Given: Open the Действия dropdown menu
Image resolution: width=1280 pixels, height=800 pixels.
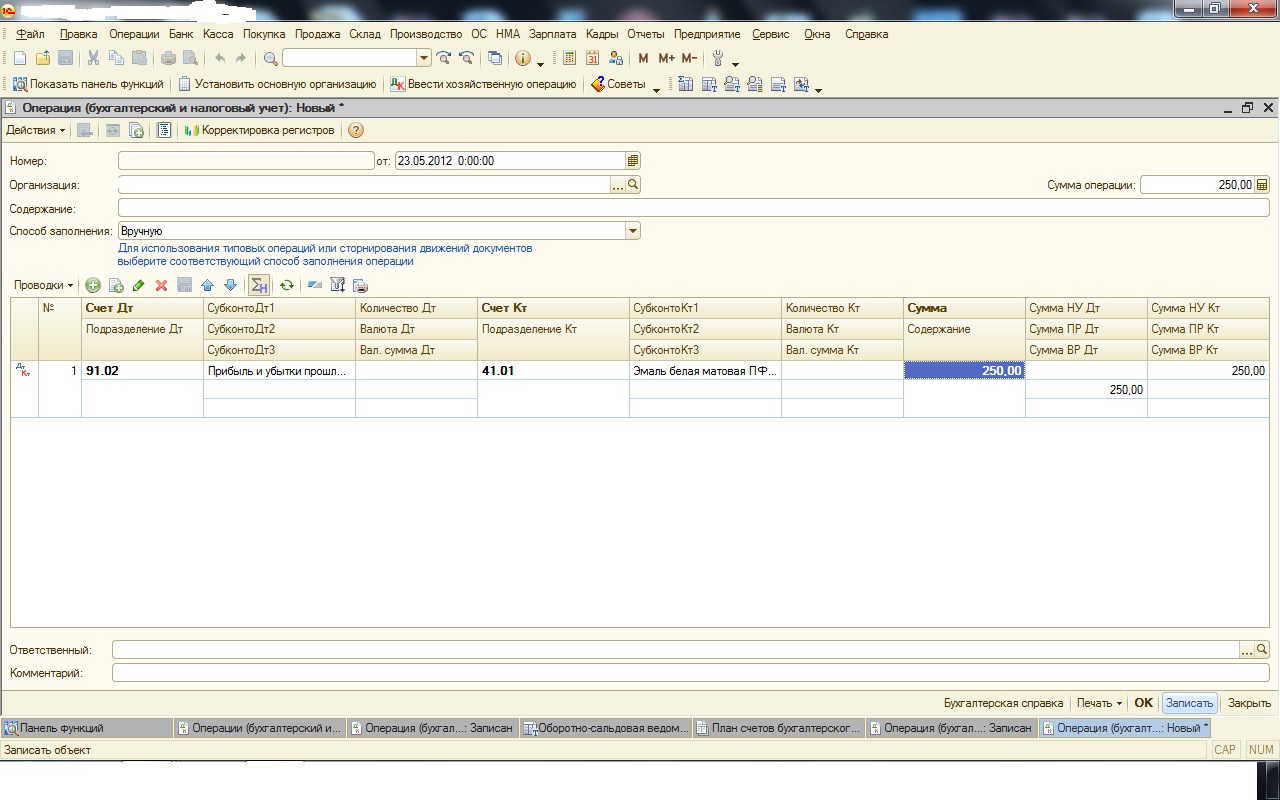Looking at the screenshot, I should coord(36,130).
